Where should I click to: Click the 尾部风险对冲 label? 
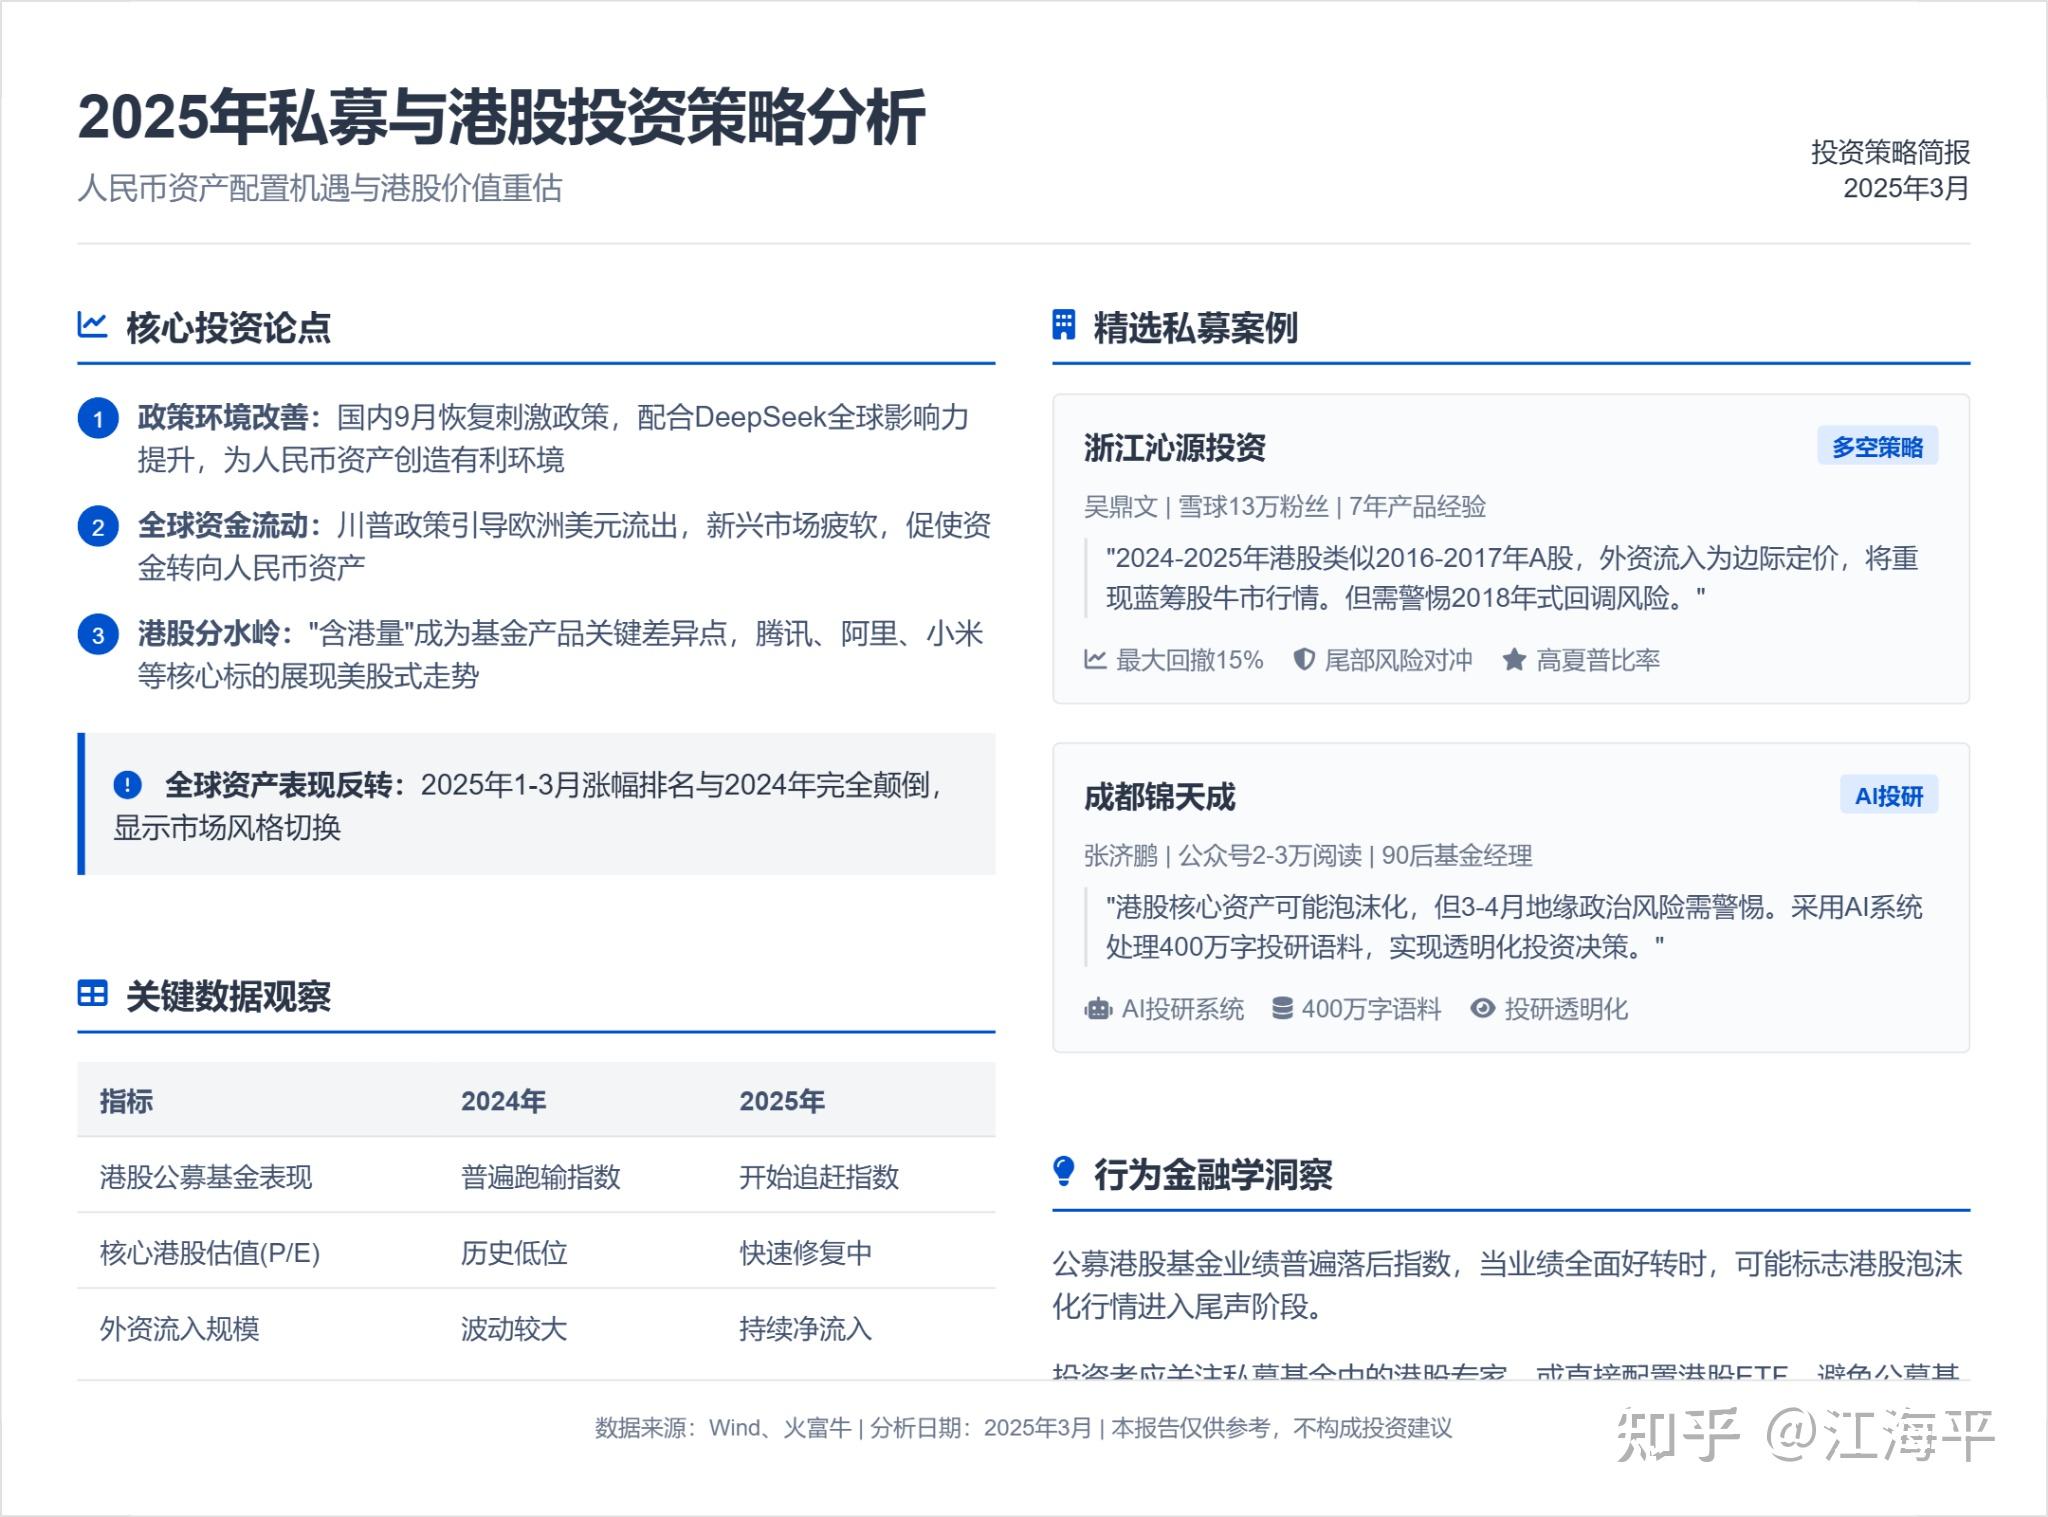pyautogui.click(x=1398, y=660)
